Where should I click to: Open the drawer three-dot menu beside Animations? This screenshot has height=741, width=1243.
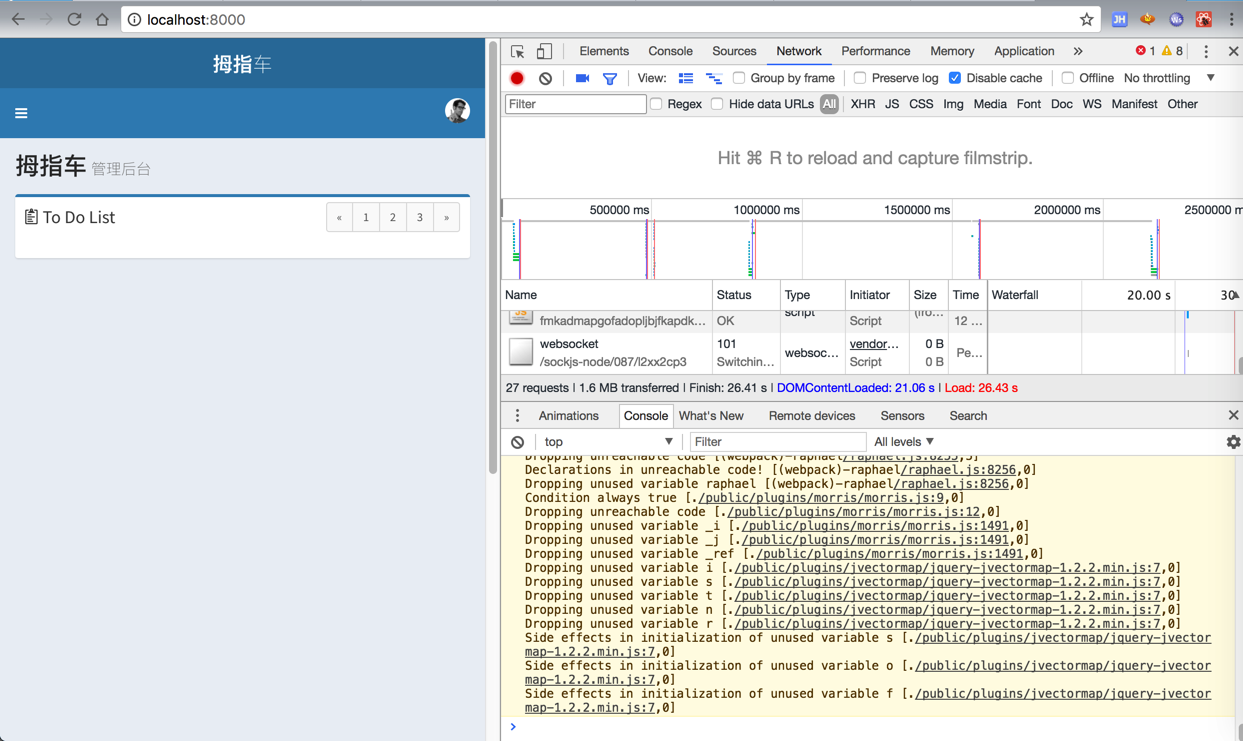(x=517, y=416)
